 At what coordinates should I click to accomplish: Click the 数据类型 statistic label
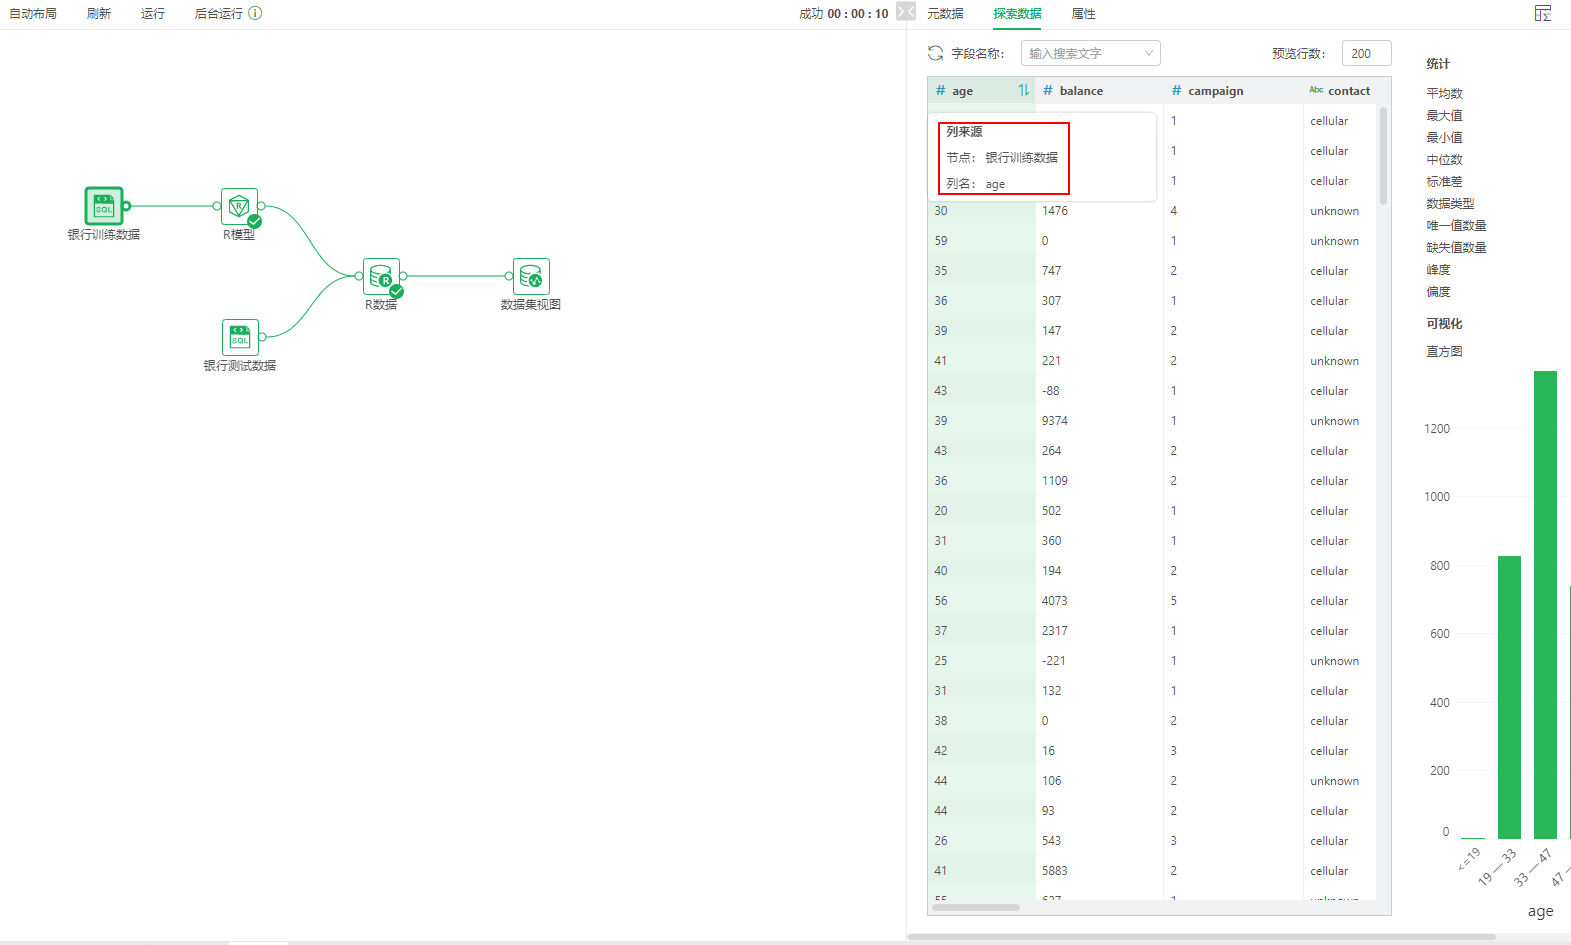(1450, 203)
